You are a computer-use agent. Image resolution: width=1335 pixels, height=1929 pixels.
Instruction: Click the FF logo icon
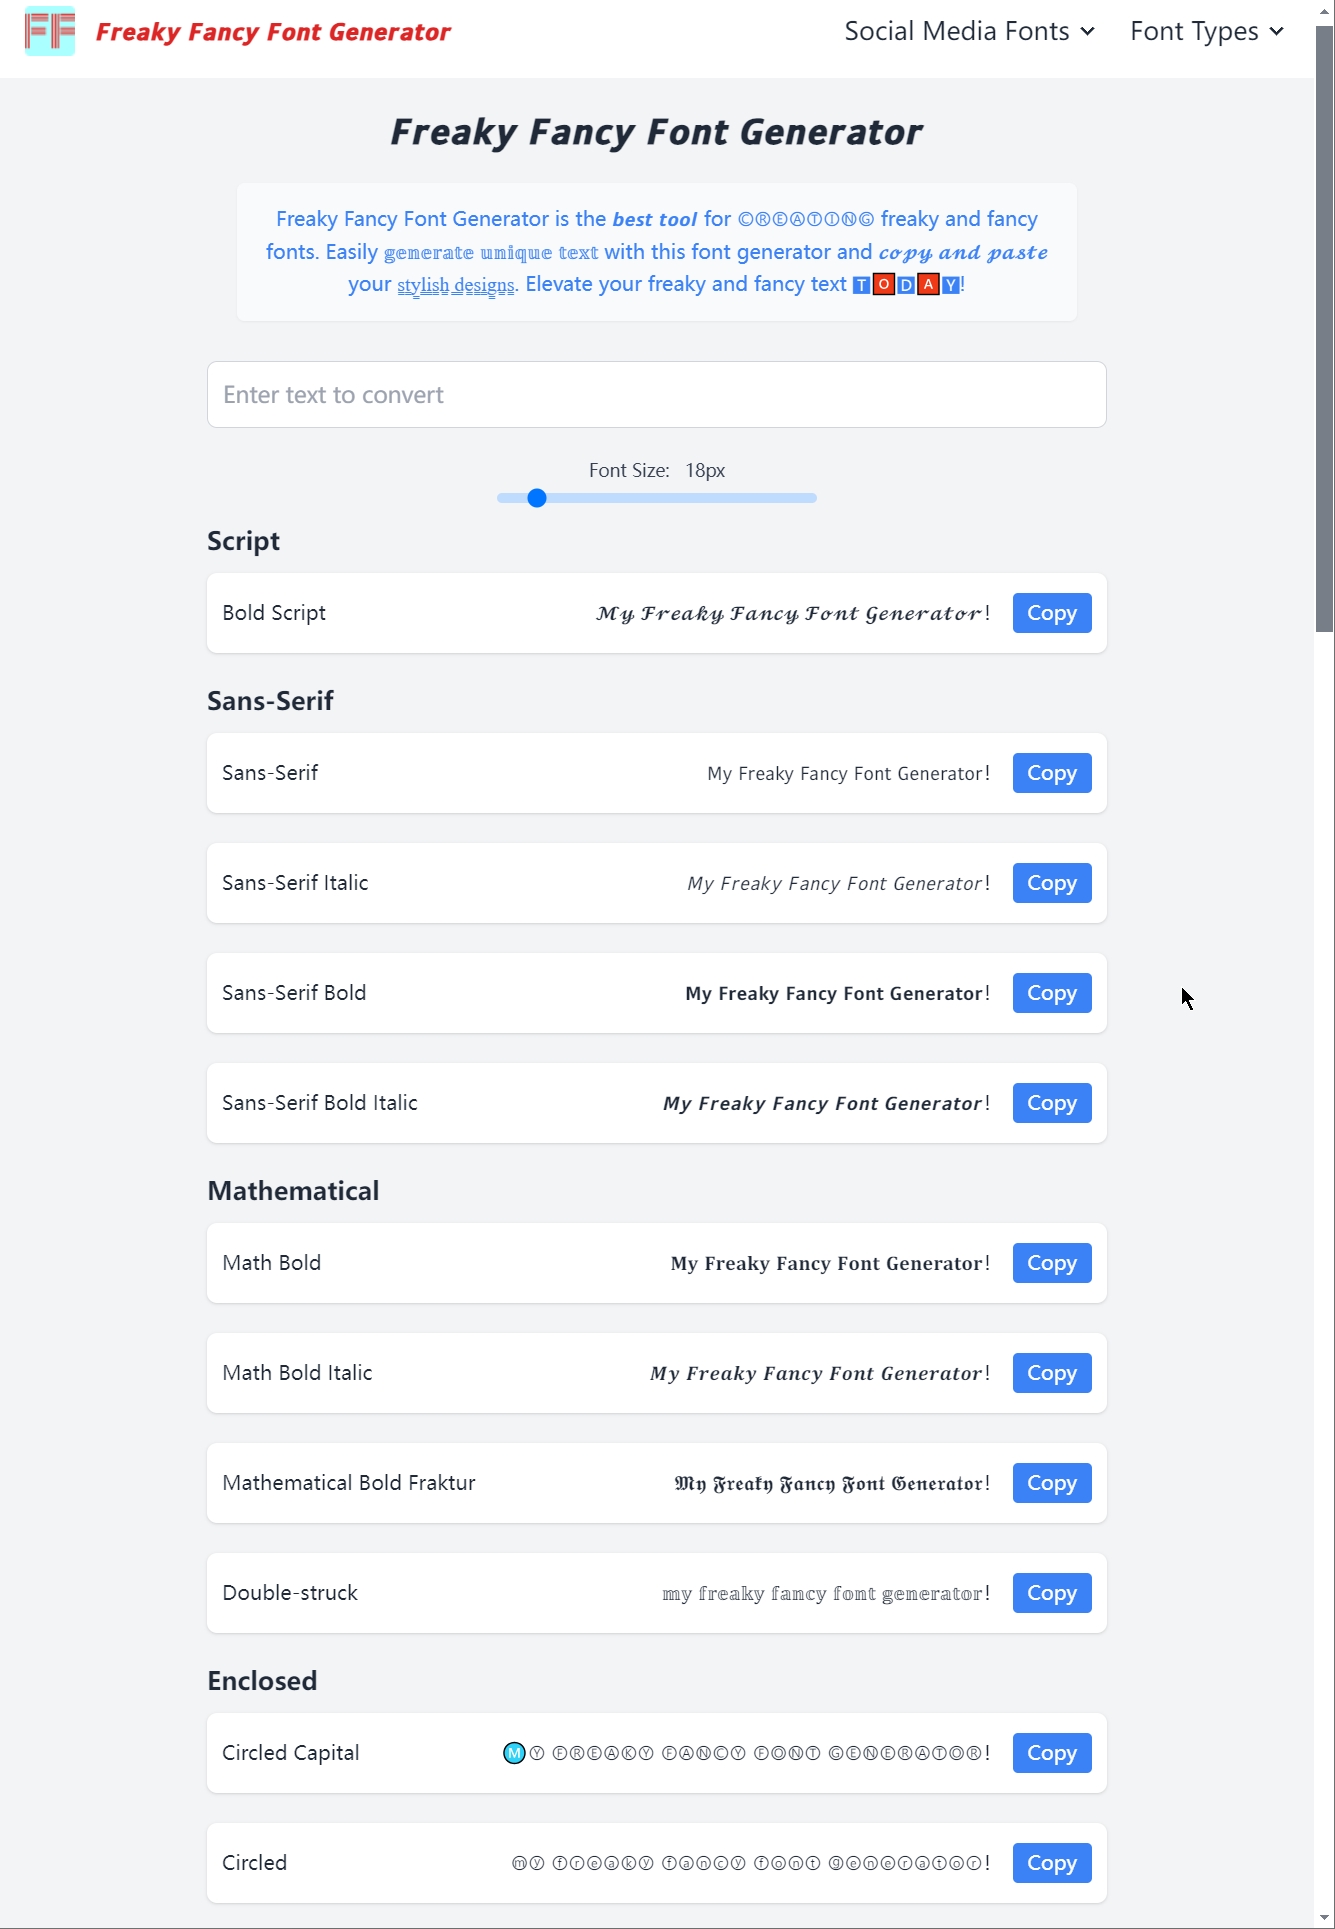[50, 31]
